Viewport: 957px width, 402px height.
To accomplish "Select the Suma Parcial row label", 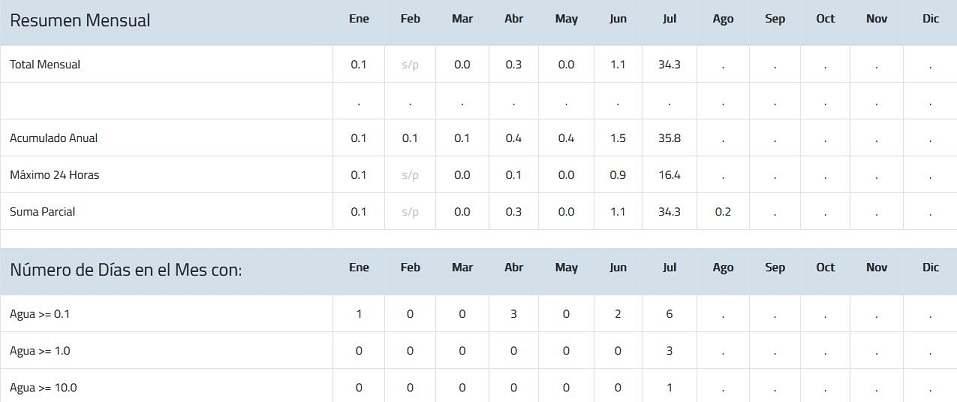I will pos(43,212).
